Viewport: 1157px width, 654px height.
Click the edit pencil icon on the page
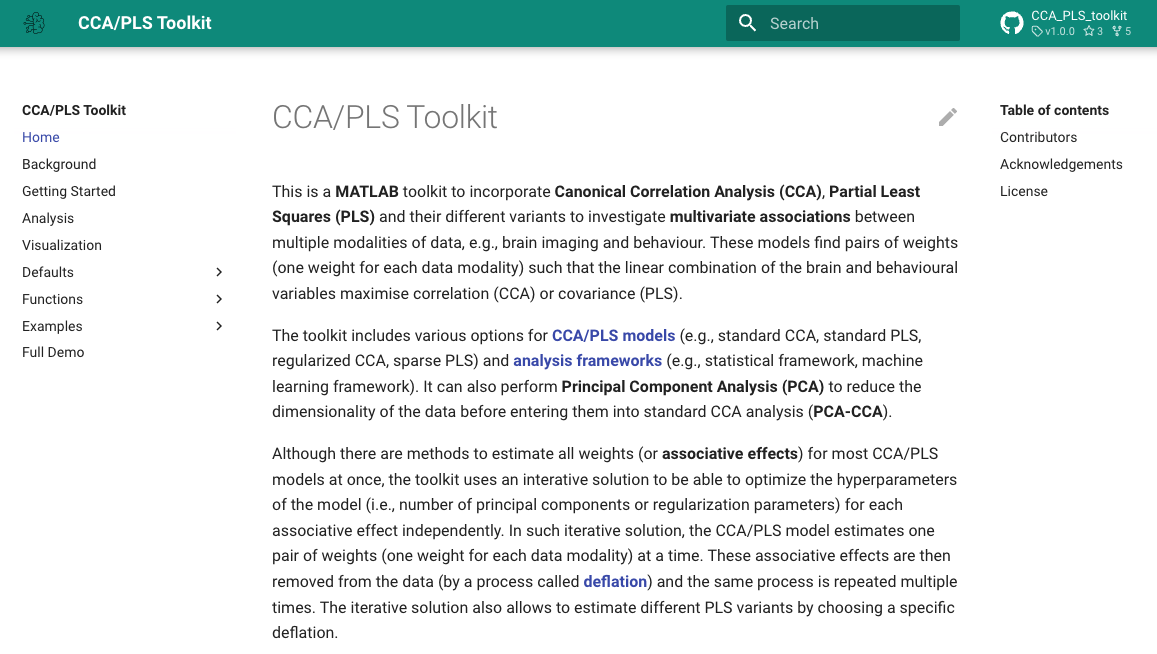pyautogui.click(x=947, y=117)
